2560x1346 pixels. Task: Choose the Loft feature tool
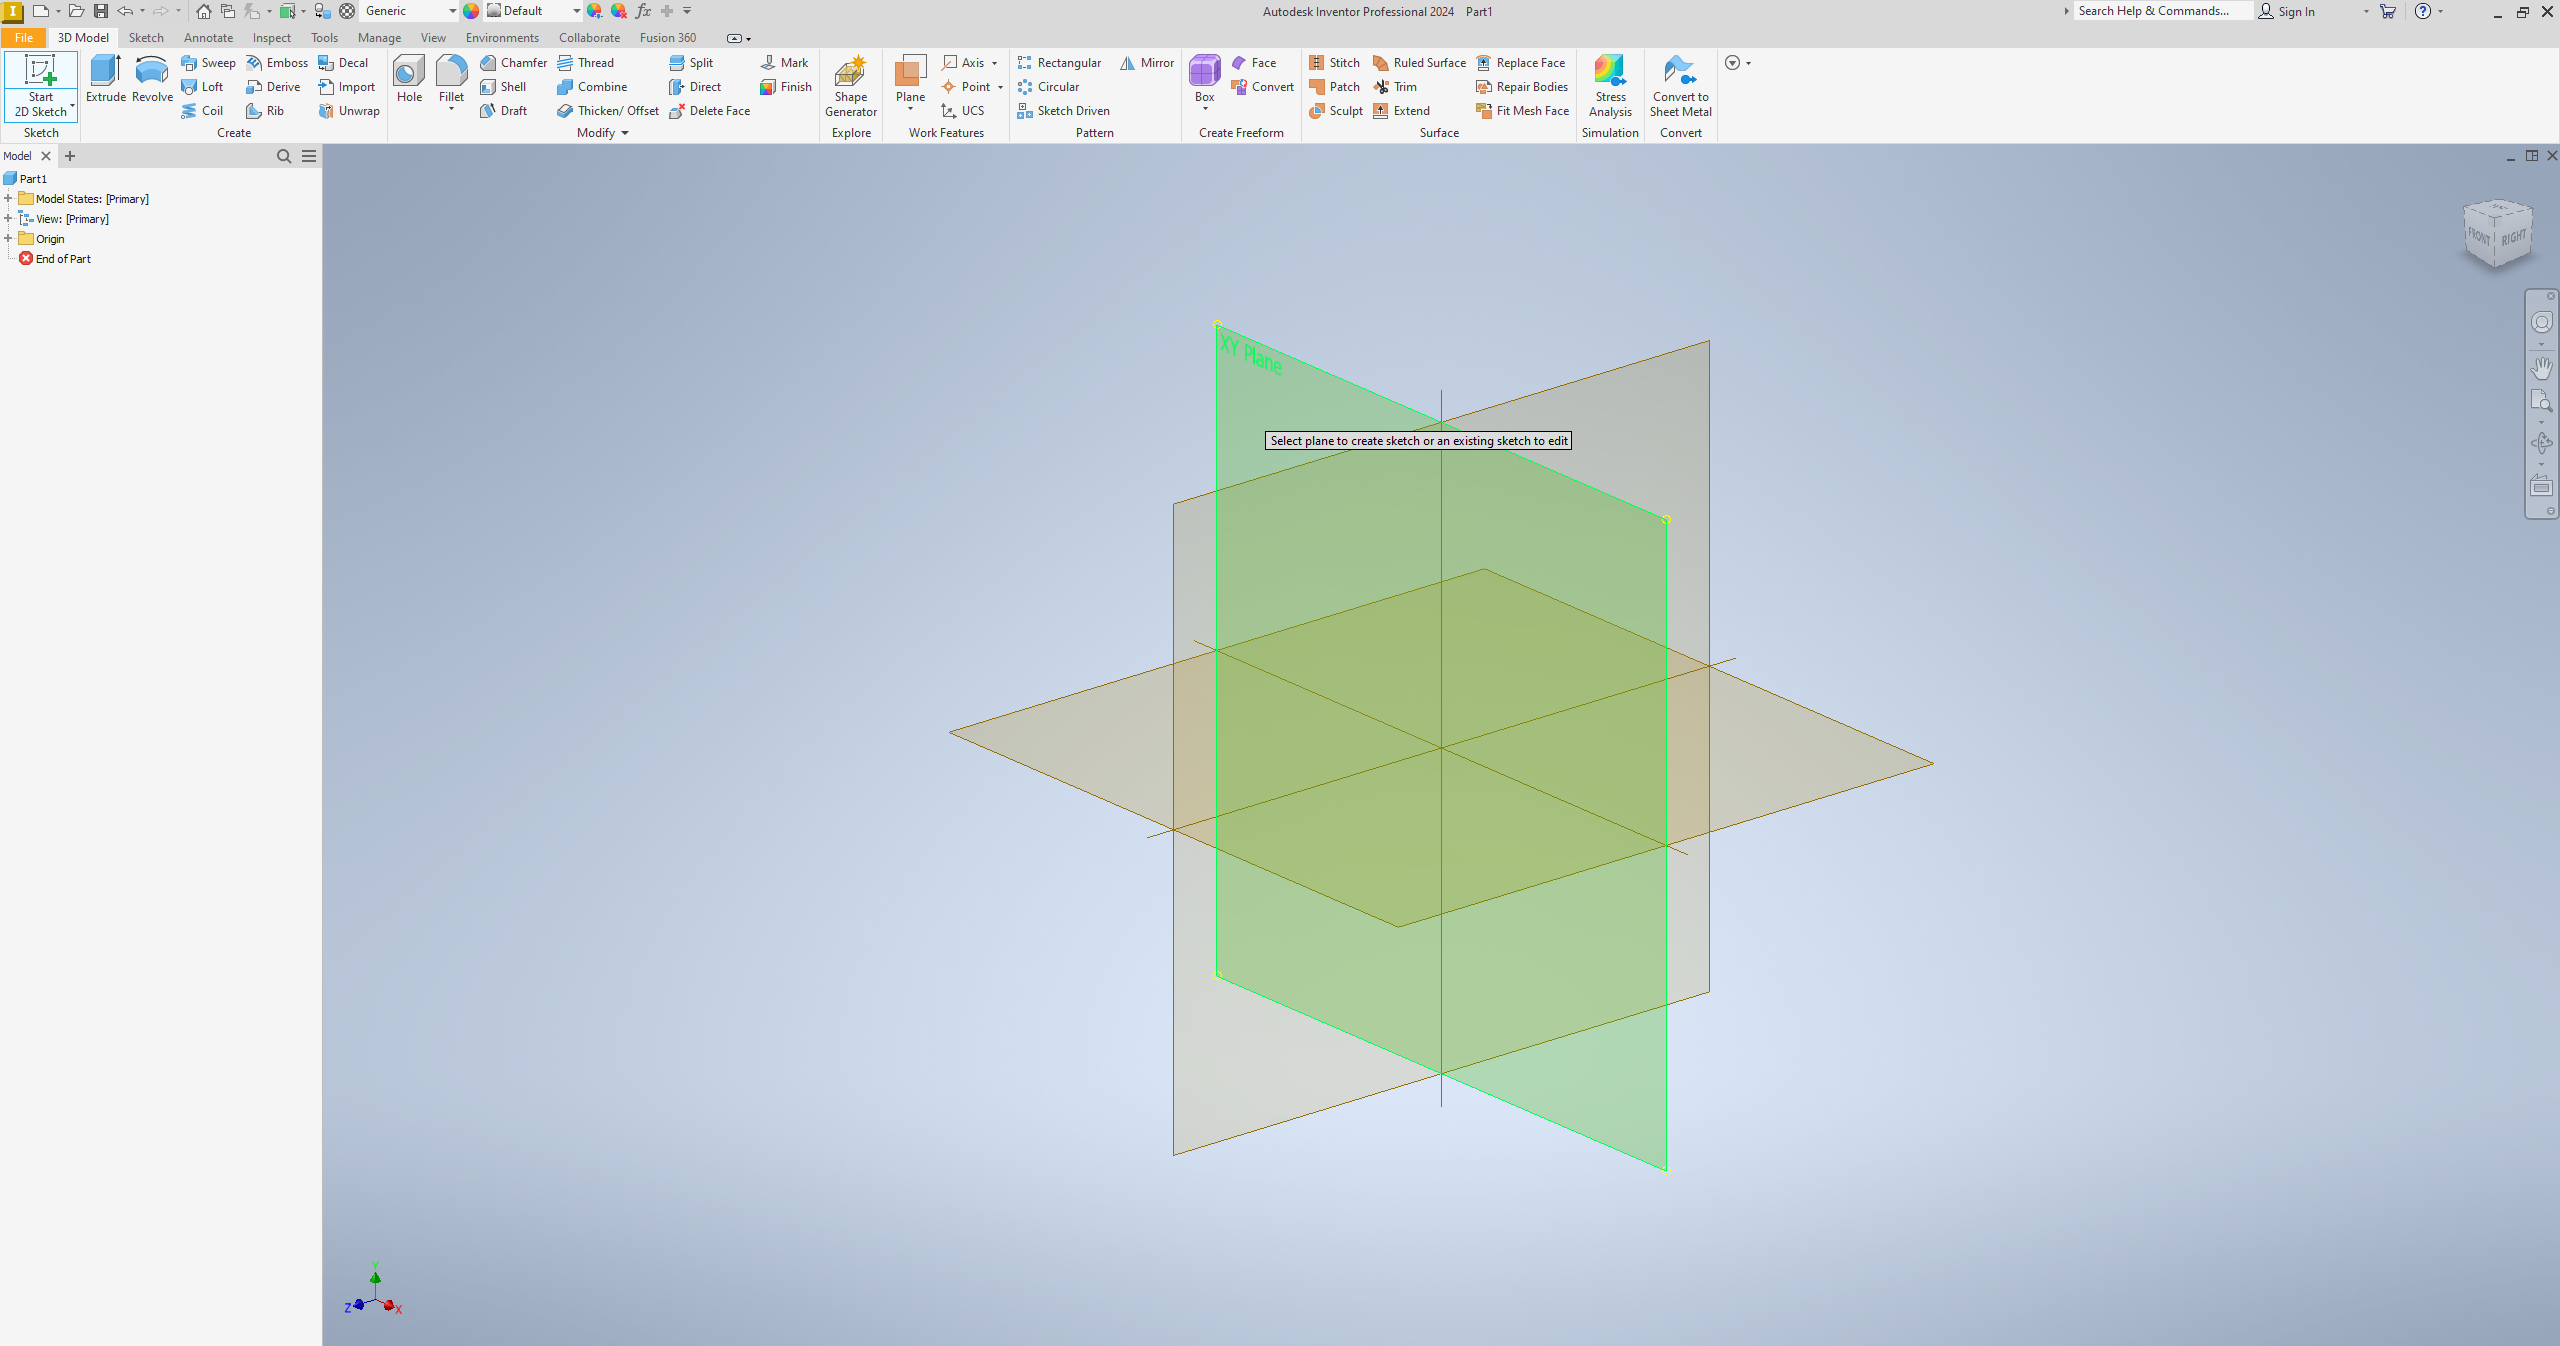202,86
